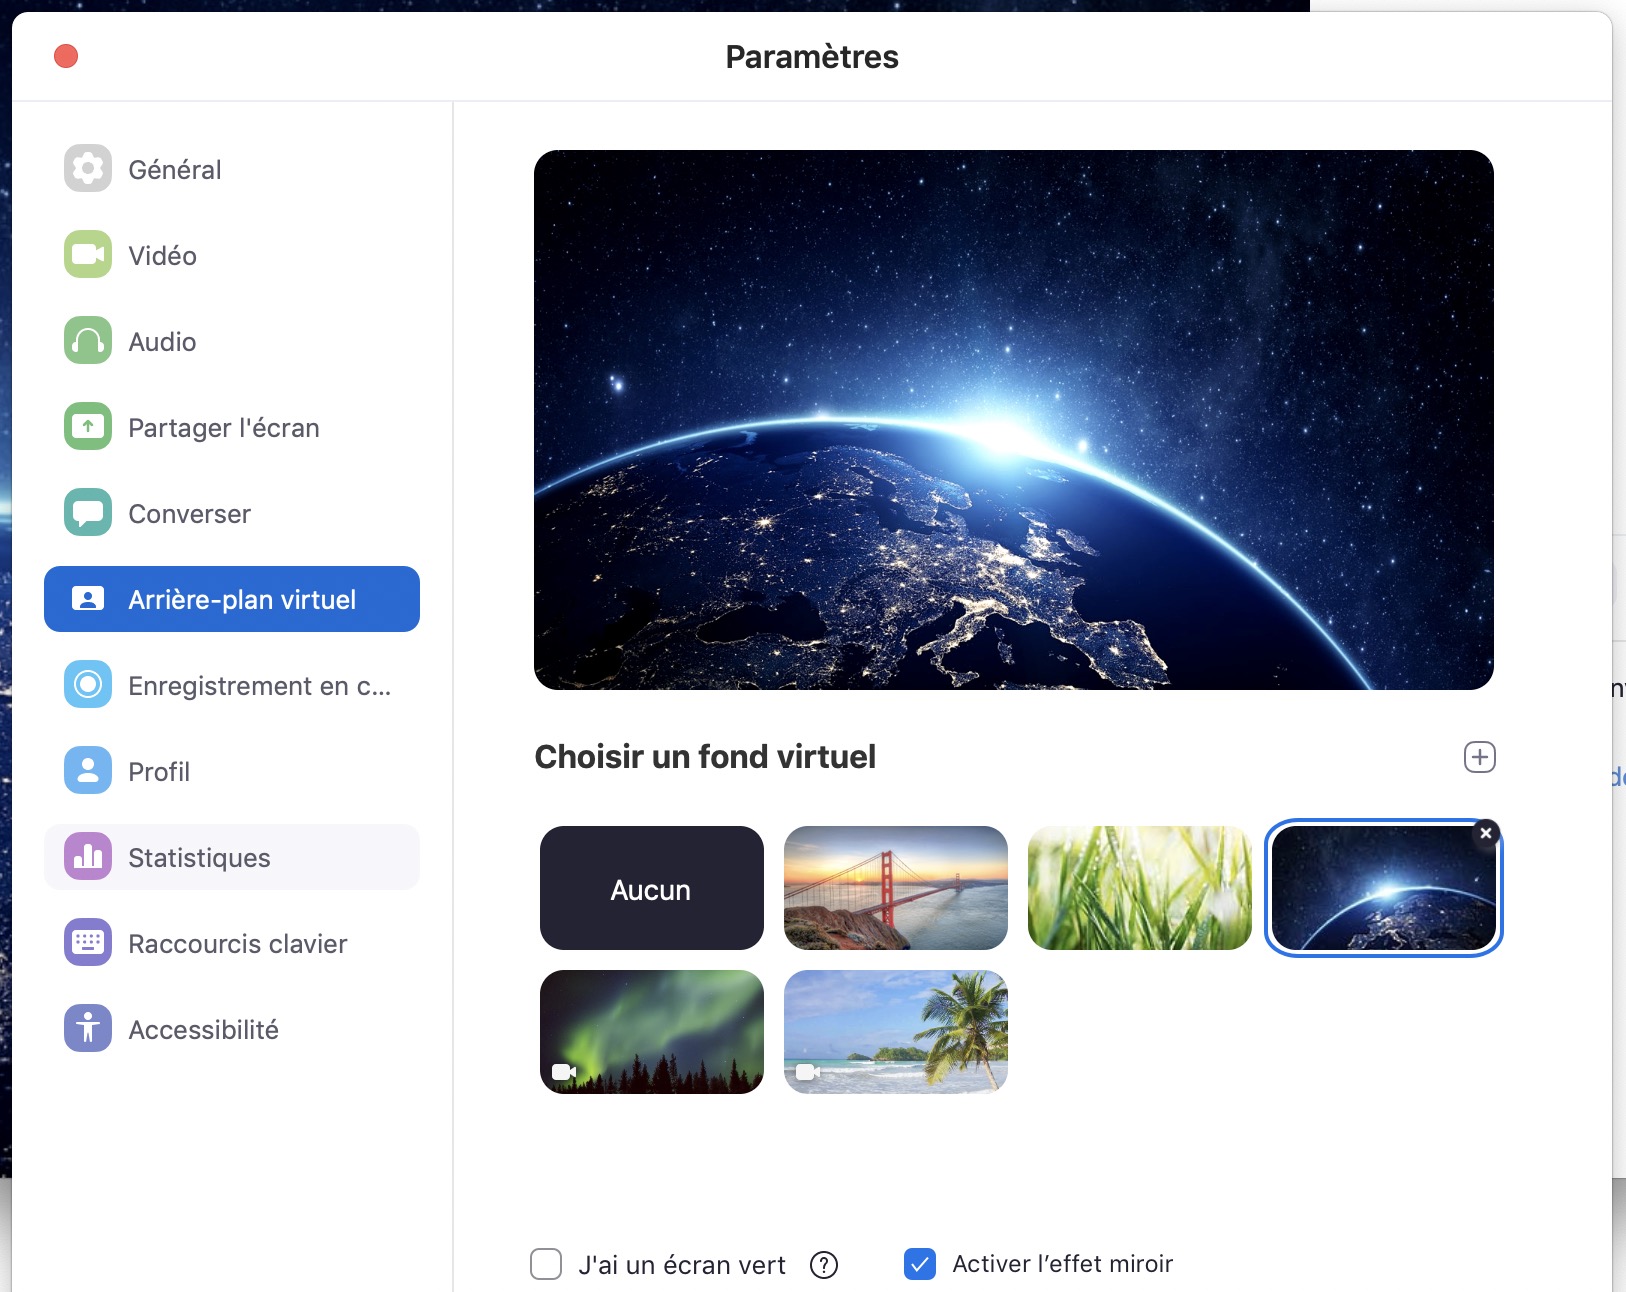This screenshot has height=1292, width=1626.
Task: Remove the Earth background with its X
Action: [1485, 833]
